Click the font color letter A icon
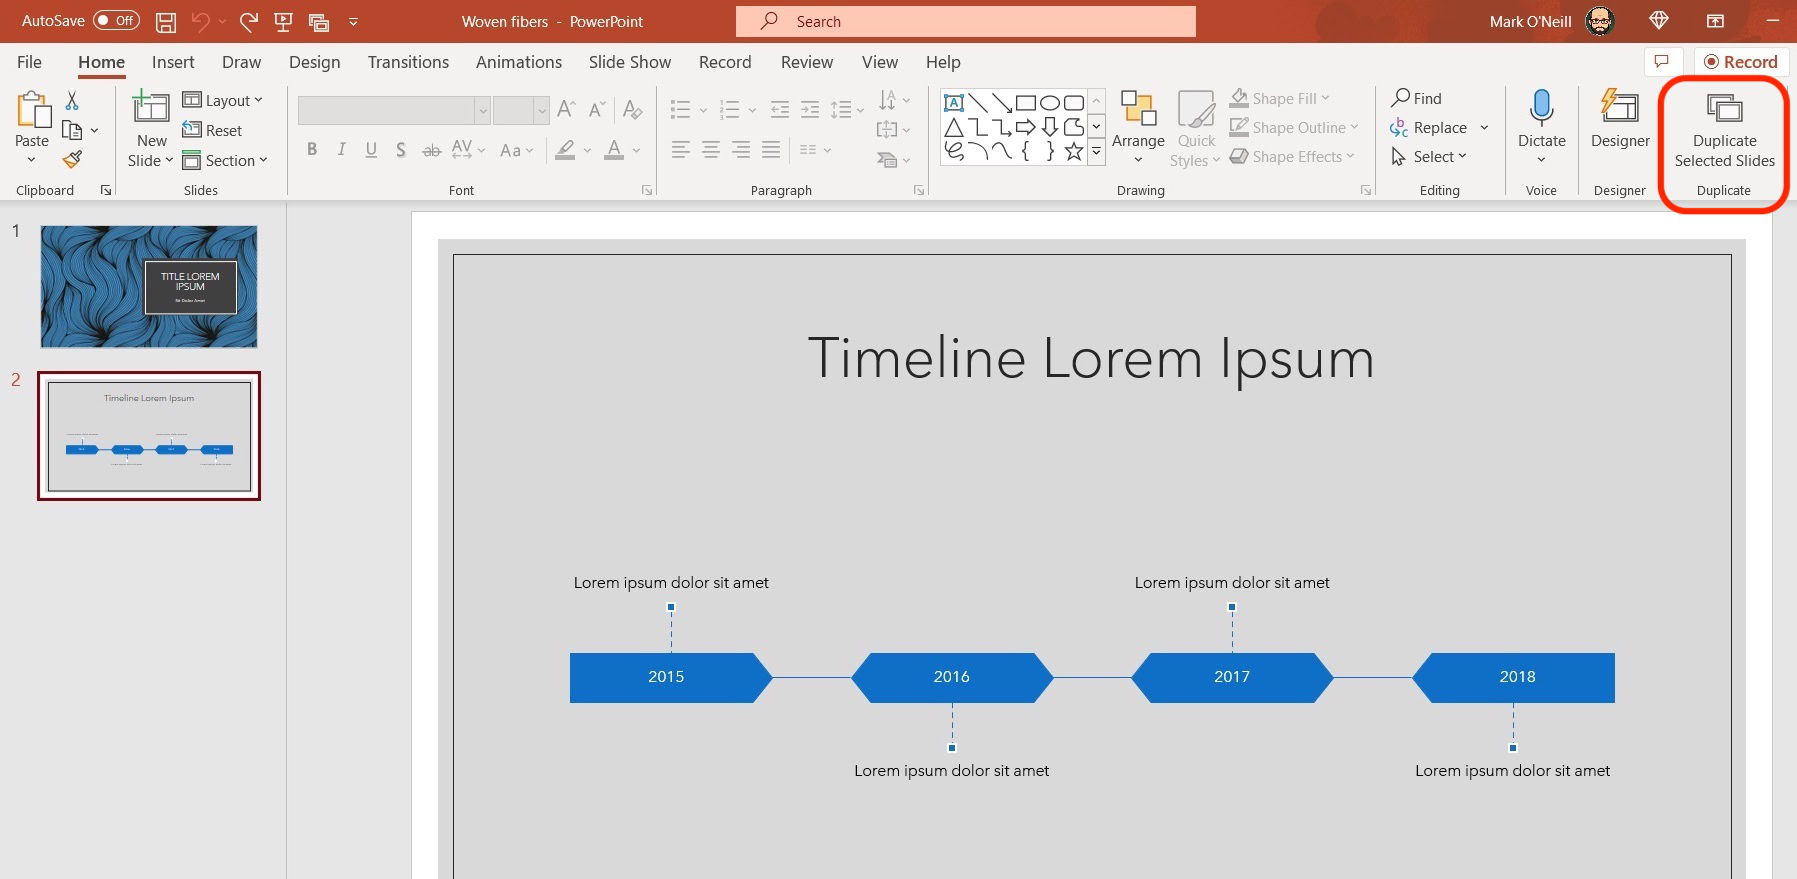Screen dimensions: 1797x879 (614, 150)
